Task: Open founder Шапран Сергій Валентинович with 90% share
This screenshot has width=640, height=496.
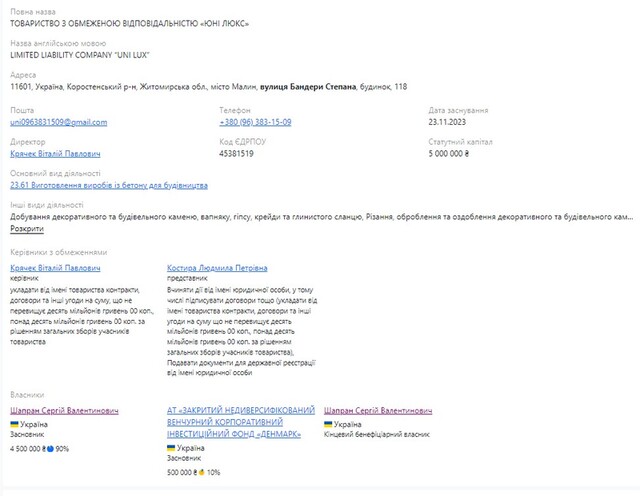Action: click(x=64, y=410)
